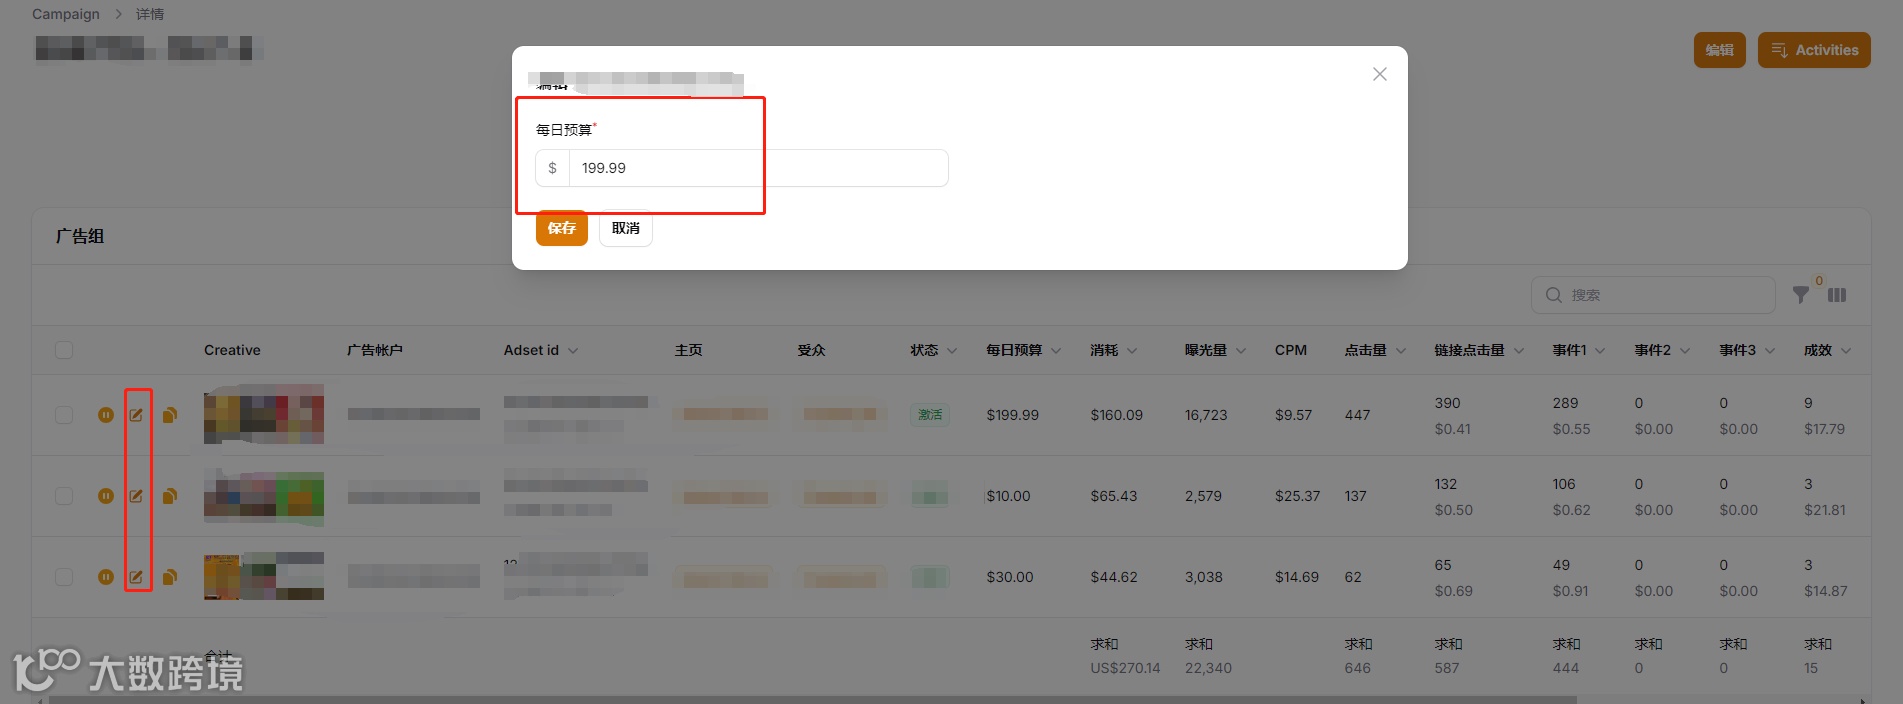The image size is (1903, 704).
Task: Duplicate the ad set with $30.00 budget
Action: click(170, 577)
